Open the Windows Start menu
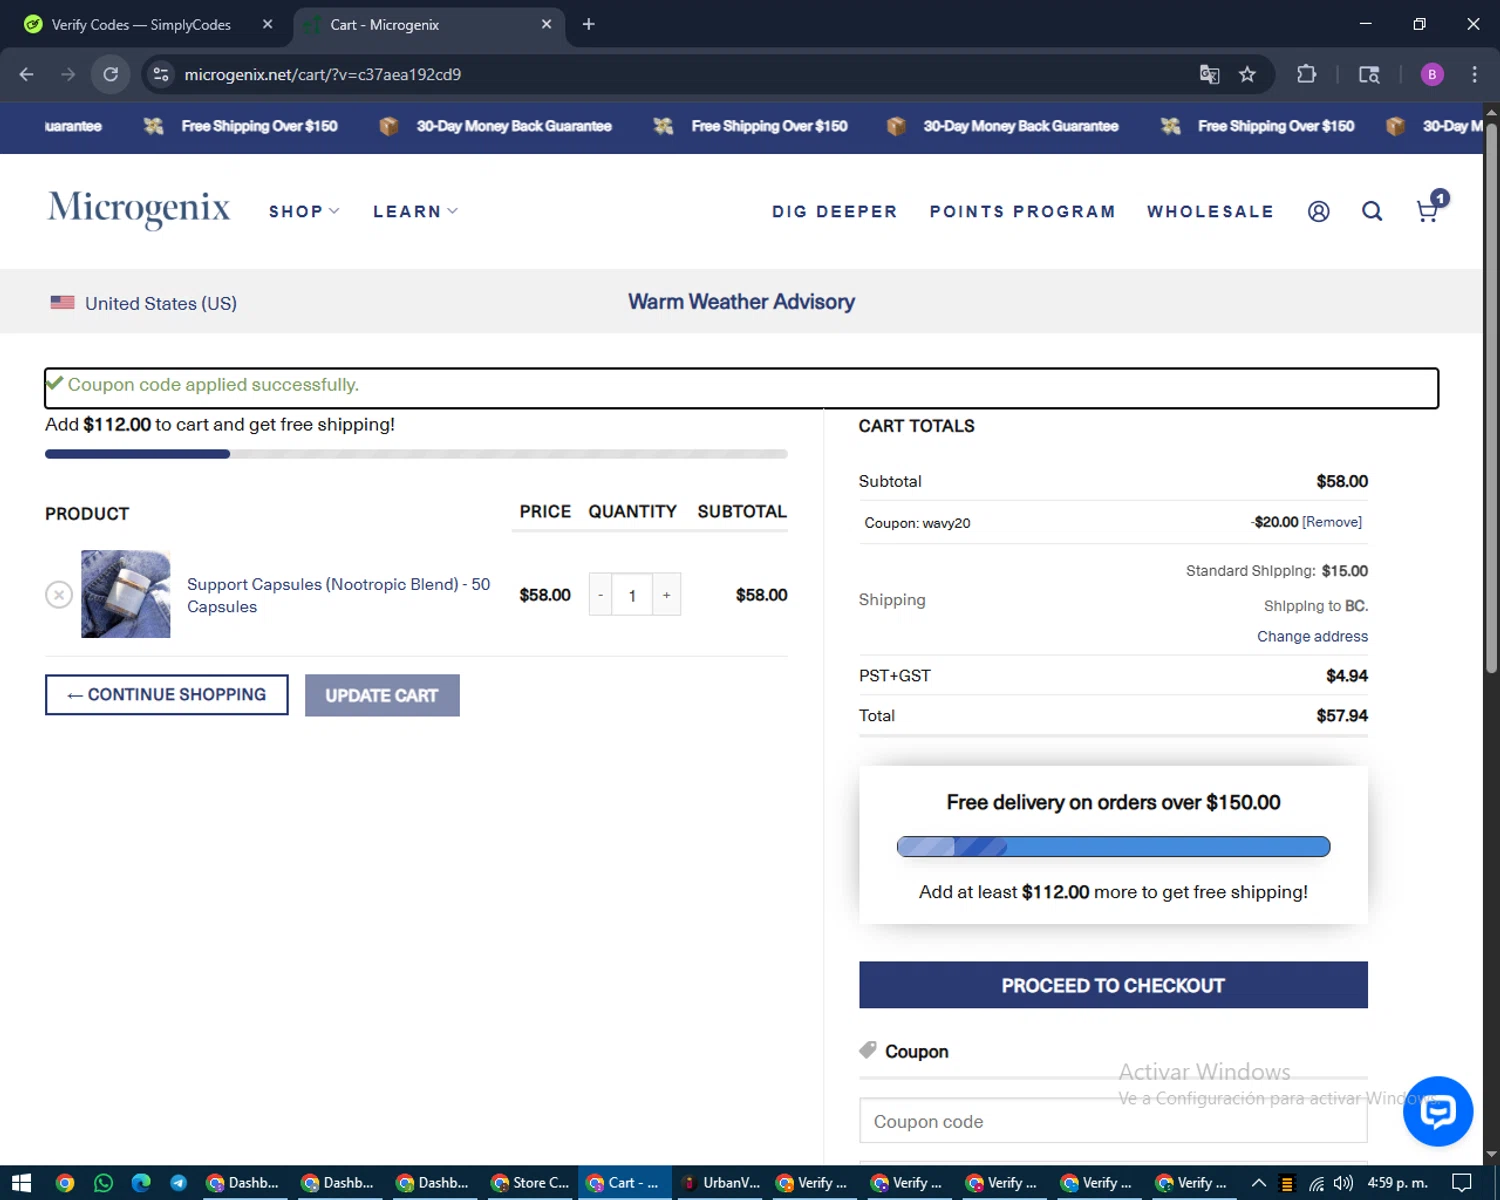The width and height of the screenshot is (1500, 1200). point(22,1183)
